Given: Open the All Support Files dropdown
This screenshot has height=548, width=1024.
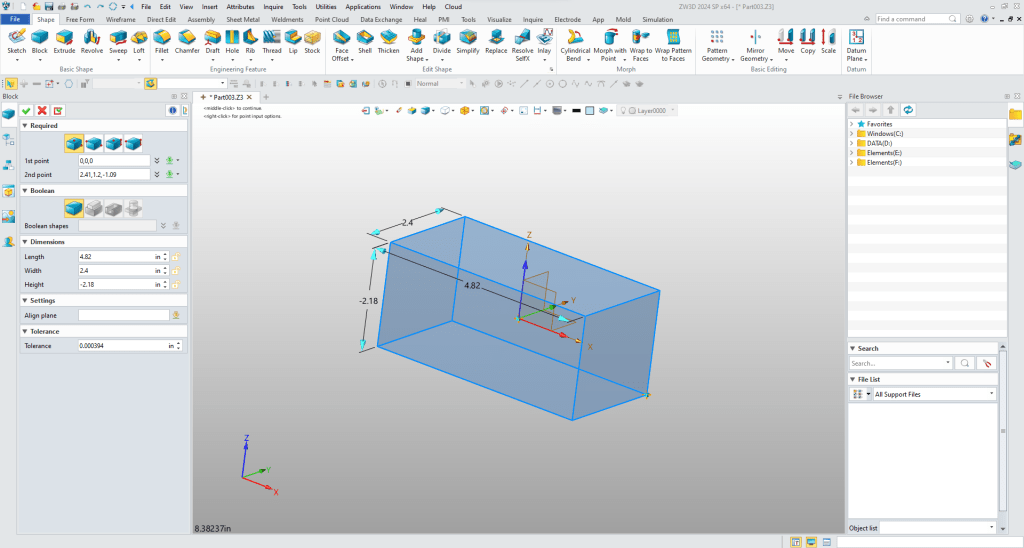Looking at the screenshot, I should [933, 394].
